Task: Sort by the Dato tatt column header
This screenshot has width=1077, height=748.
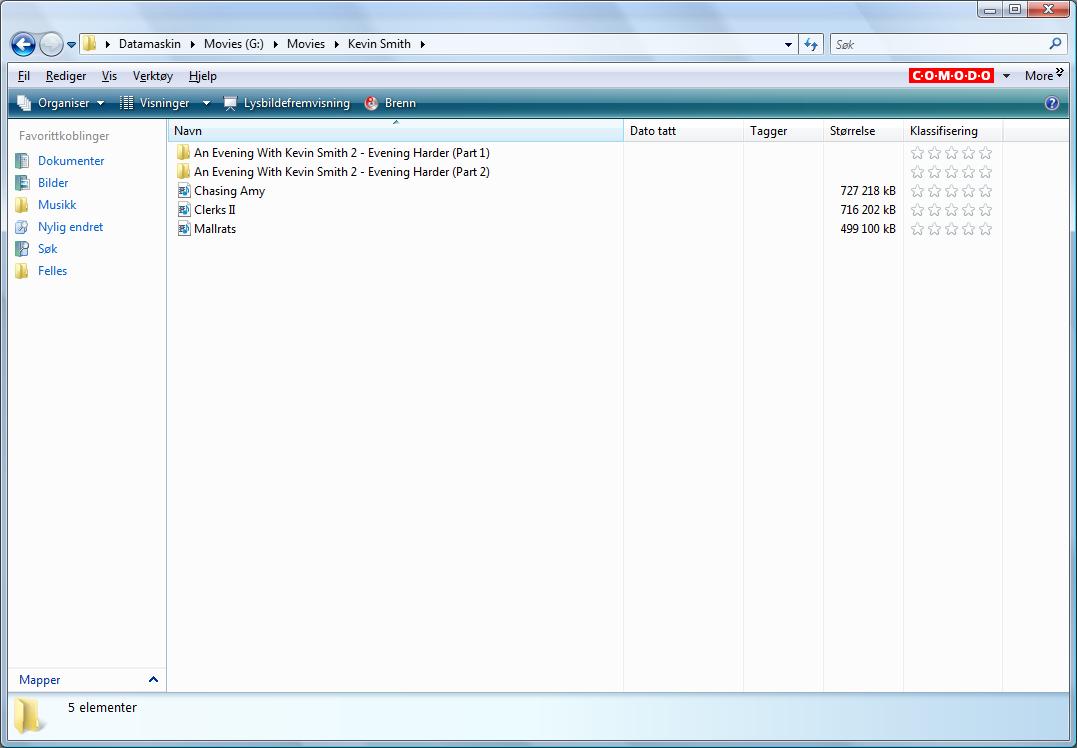Action: pyautogui.click(x=683, y=131)
